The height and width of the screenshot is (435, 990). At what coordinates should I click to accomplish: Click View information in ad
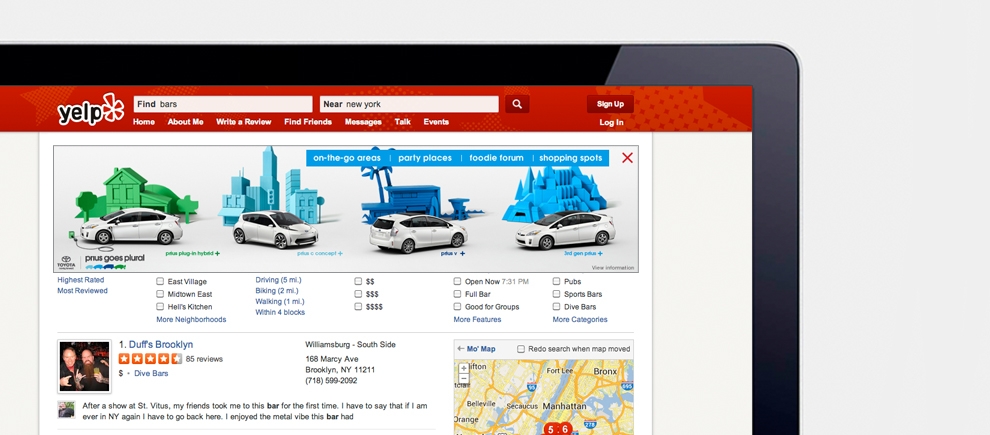(x=612, y=268)
